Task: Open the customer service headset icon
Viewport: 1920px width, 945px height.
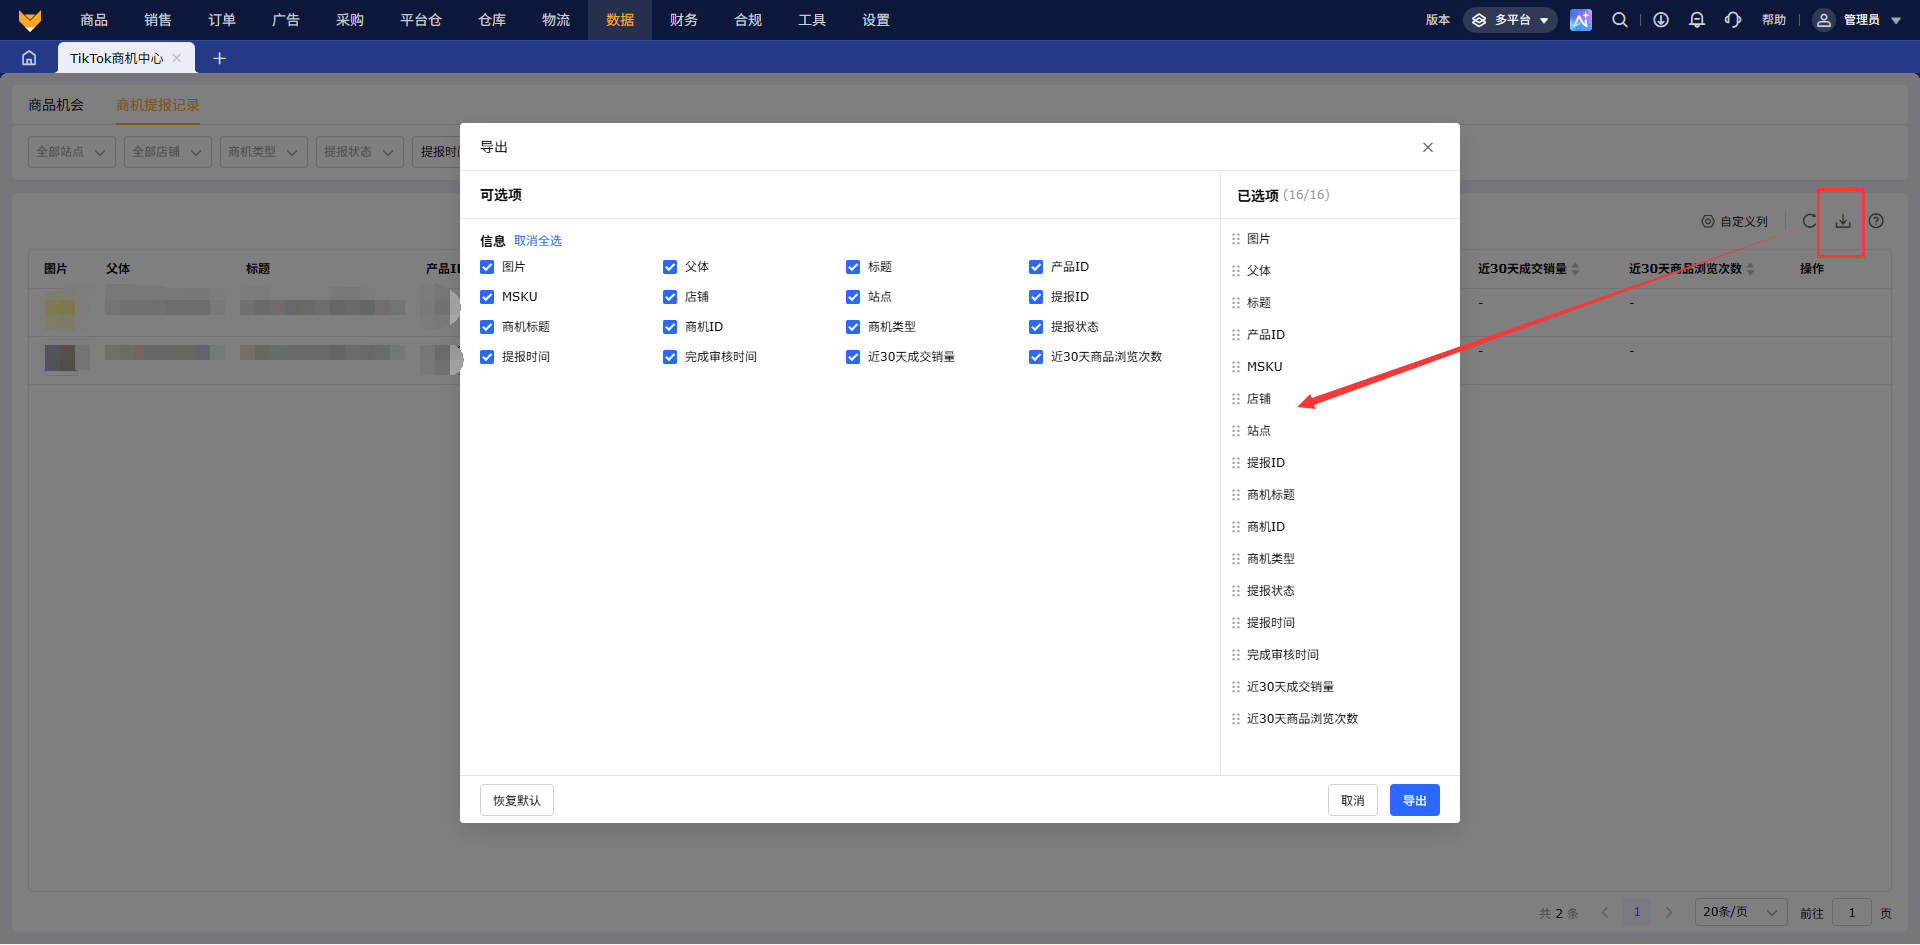Action: [x=1733, y=20]
